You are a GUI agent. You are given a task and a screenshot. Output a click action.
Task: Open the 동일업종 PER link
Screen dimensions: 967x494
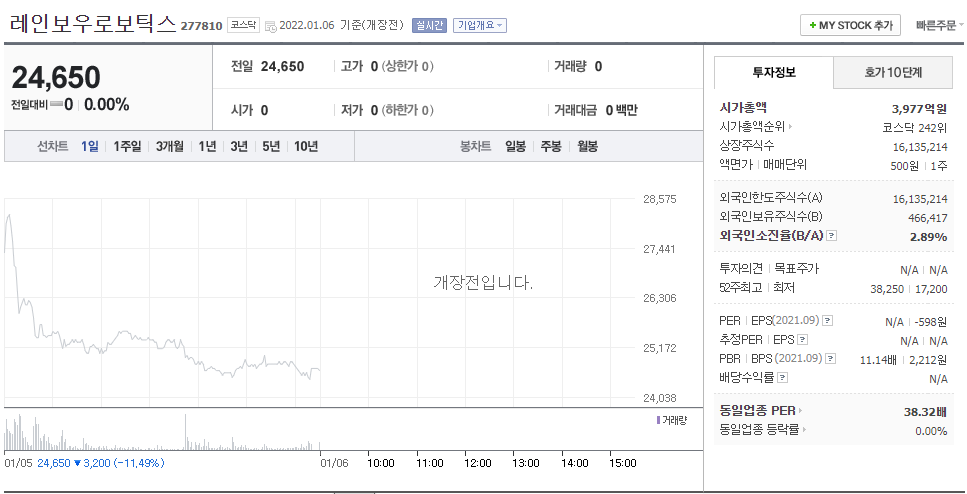tap(761, 411)
